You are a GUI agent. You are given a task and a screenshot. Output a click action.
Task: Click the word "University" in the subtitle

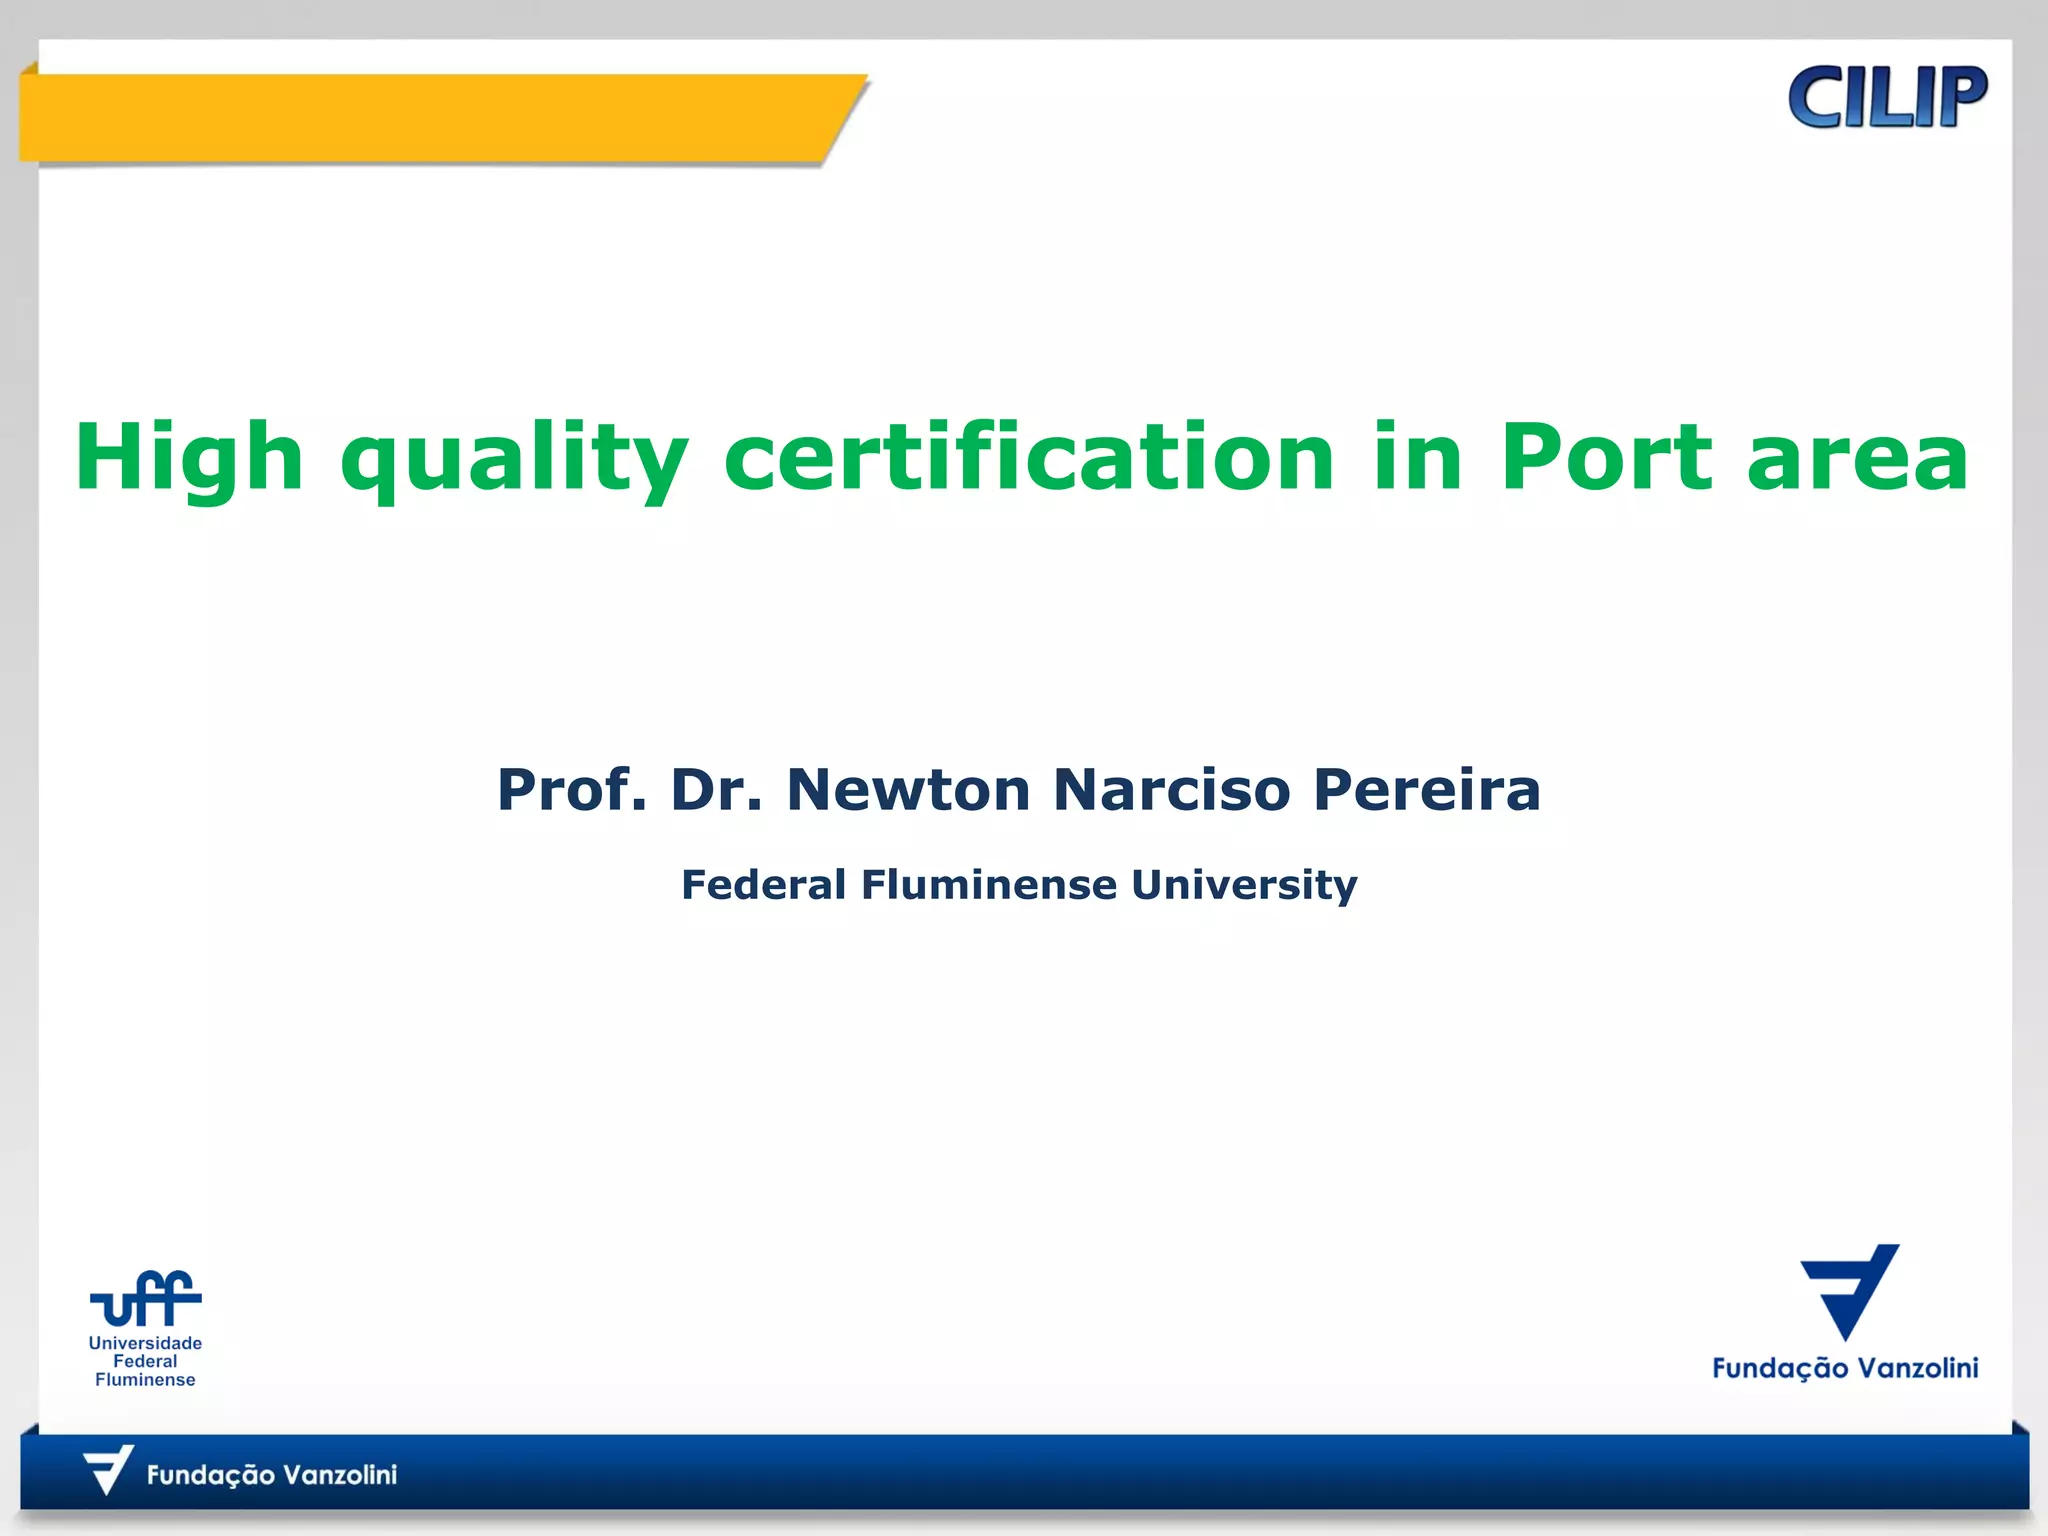click(x=1244, y=885)
